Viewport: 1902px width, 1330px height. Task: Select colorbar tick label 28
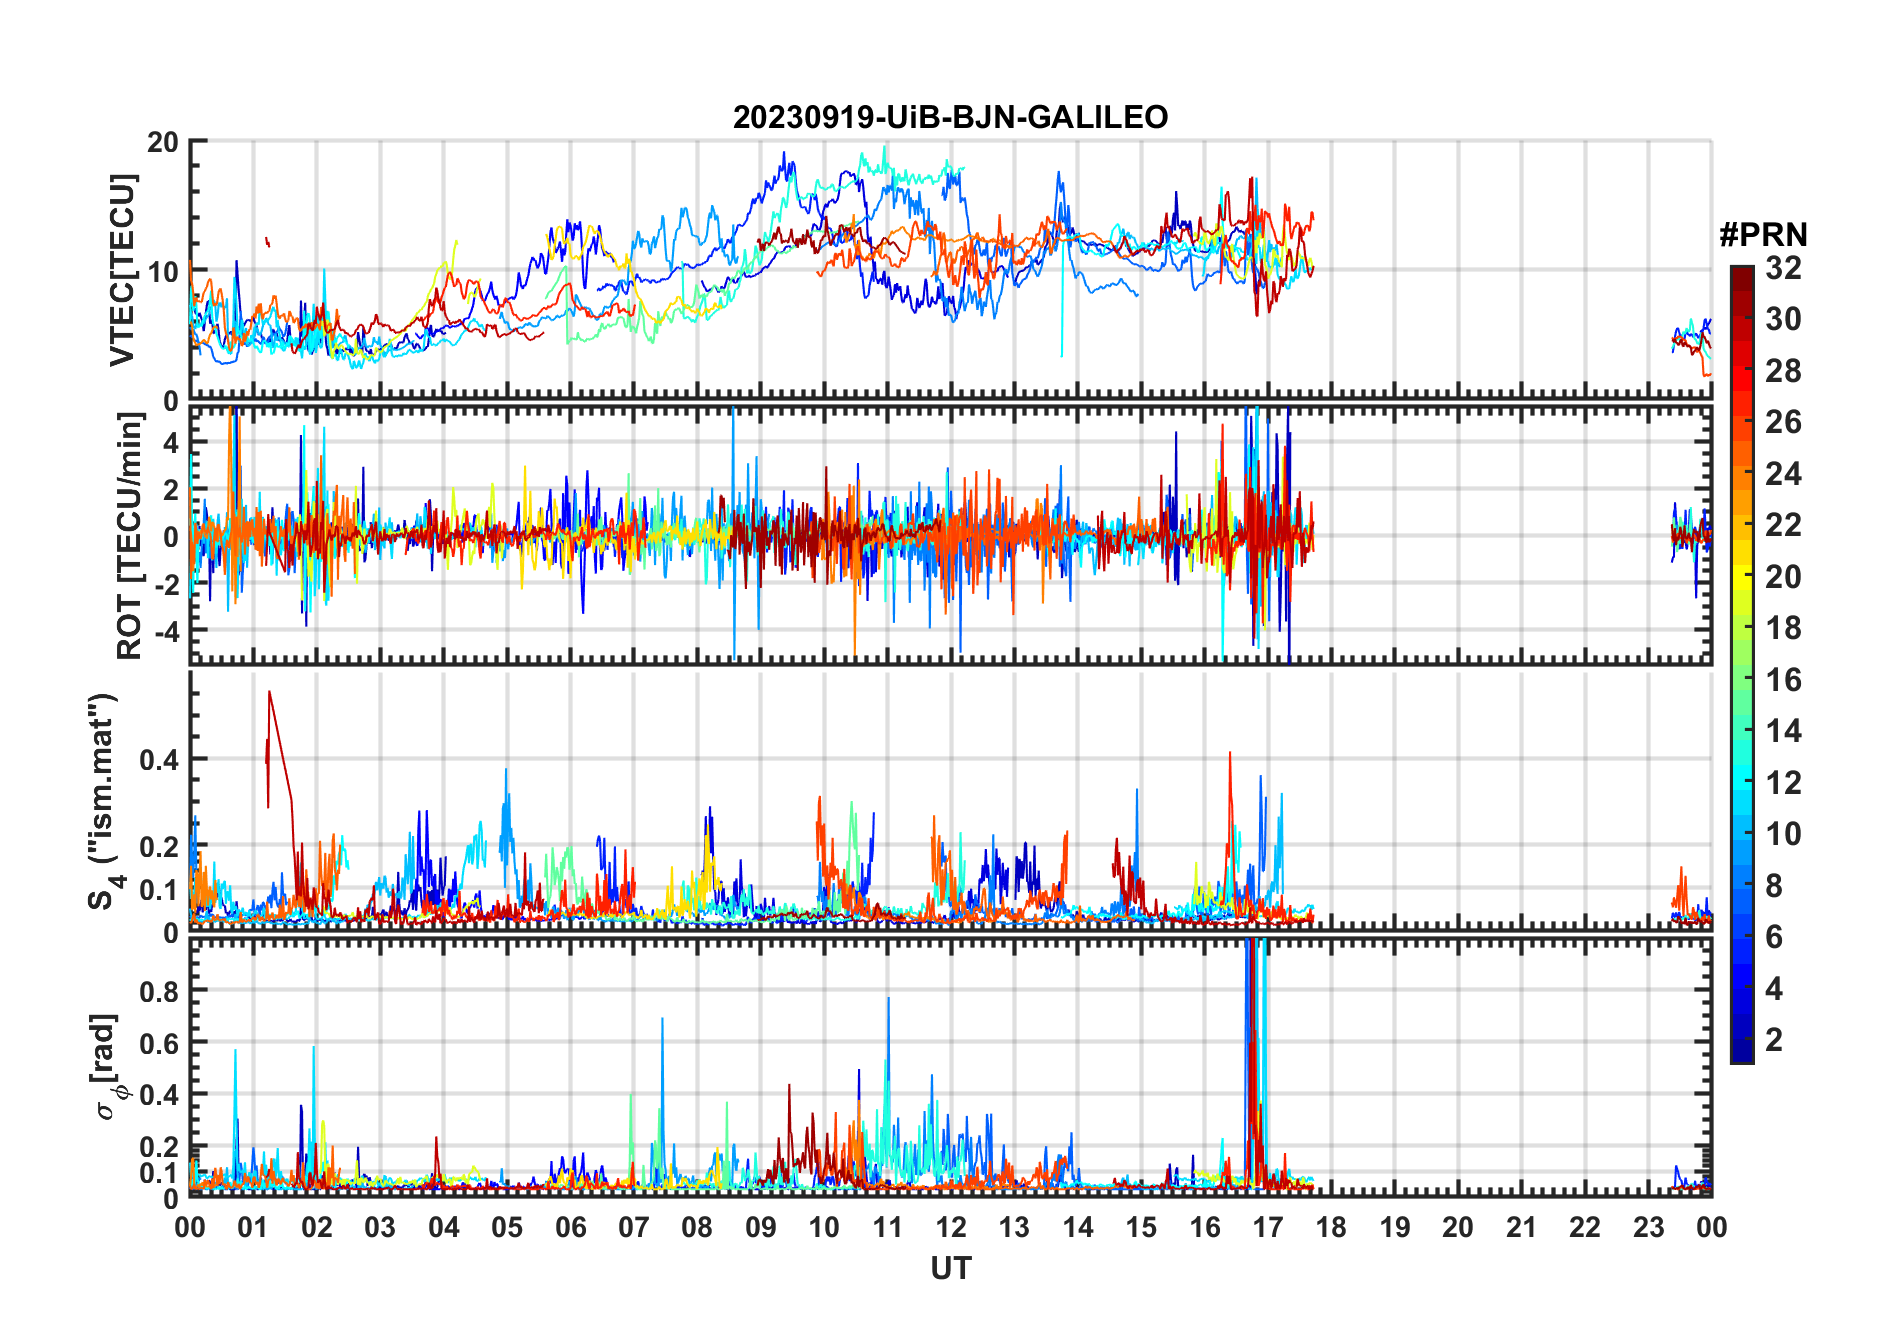coord(1783,370)
